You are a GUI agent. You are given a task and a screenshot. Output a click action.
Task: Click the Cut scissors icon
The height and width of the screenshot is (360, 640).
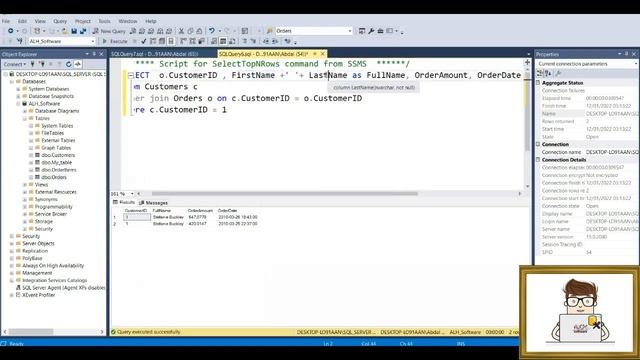(181, 31)
